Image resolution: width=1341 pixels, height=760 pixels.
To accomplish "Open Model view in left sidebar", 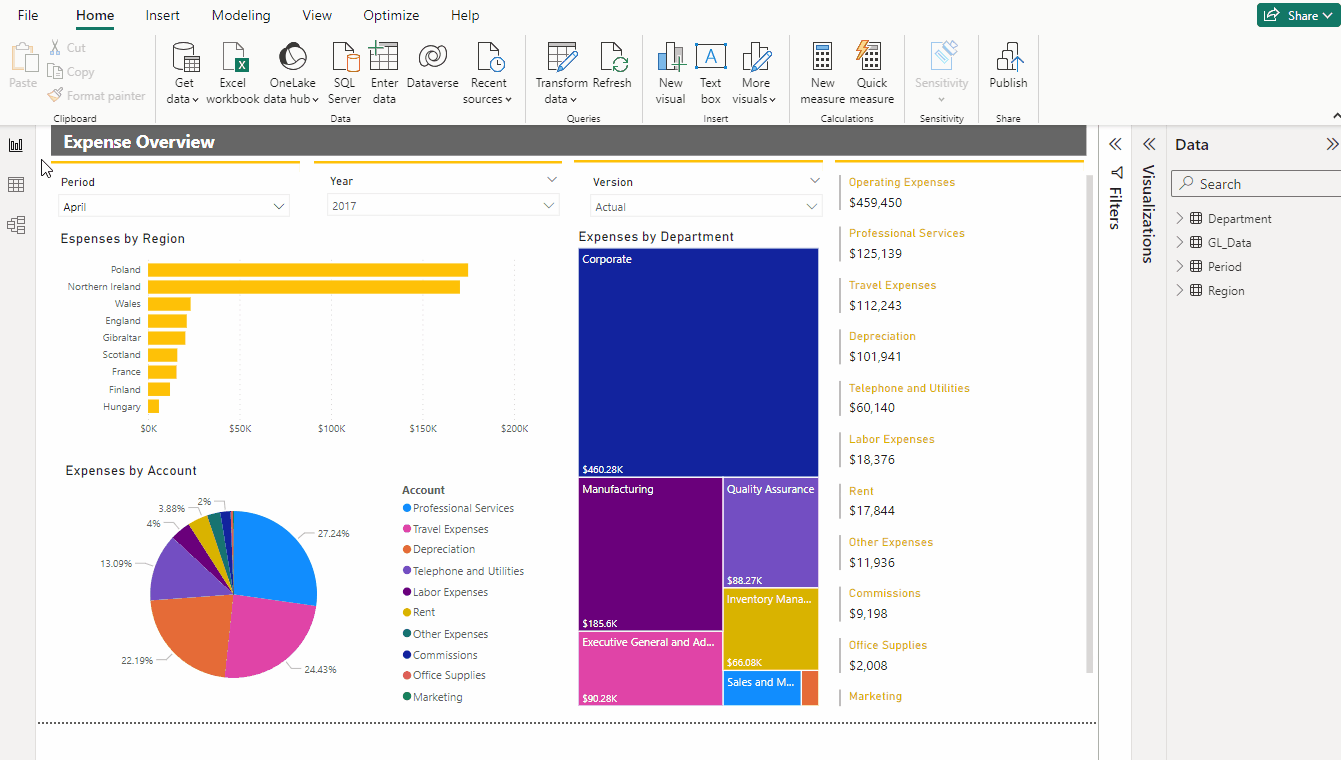I will [x=16, y=225].
